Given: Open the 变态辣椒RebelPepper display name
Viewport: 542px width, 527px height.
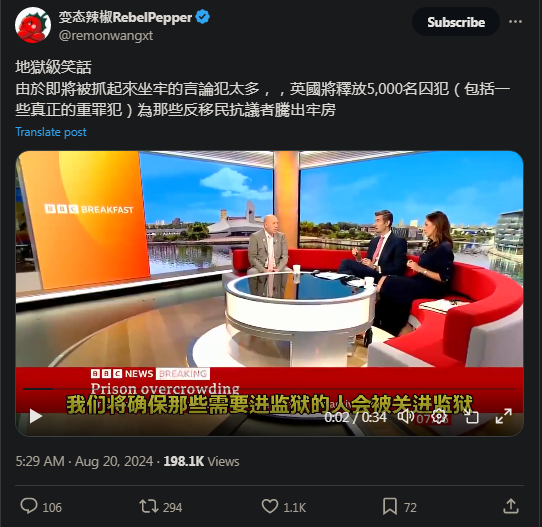Looking at the screenshot, I should click(x=125, y=17).
